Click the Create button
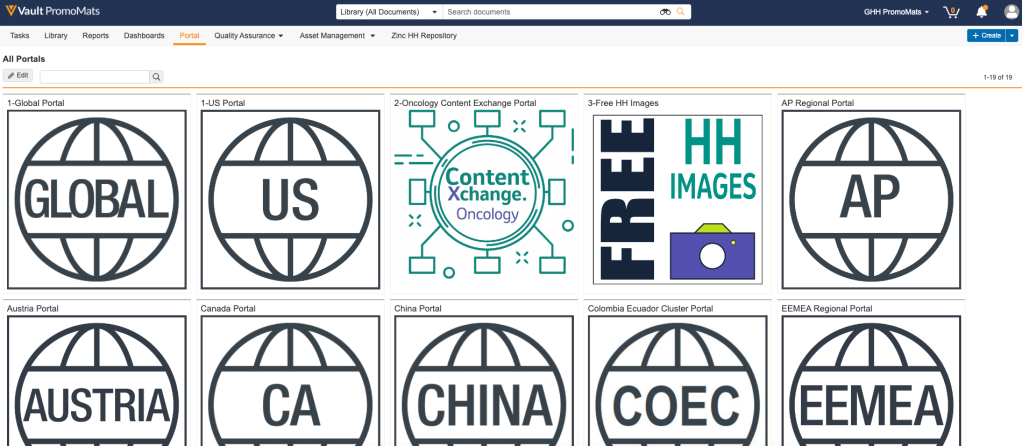 tap(986, 36)
